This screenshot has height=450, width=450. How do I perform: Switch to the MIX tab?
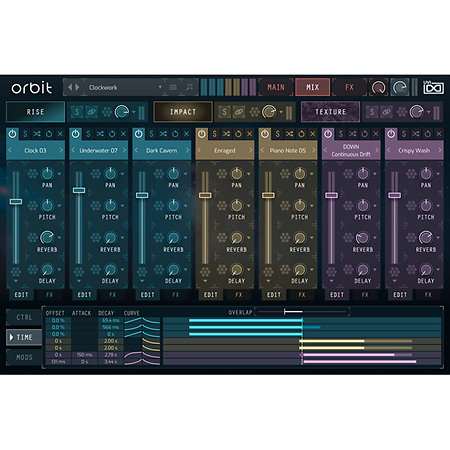pos(313,87)
